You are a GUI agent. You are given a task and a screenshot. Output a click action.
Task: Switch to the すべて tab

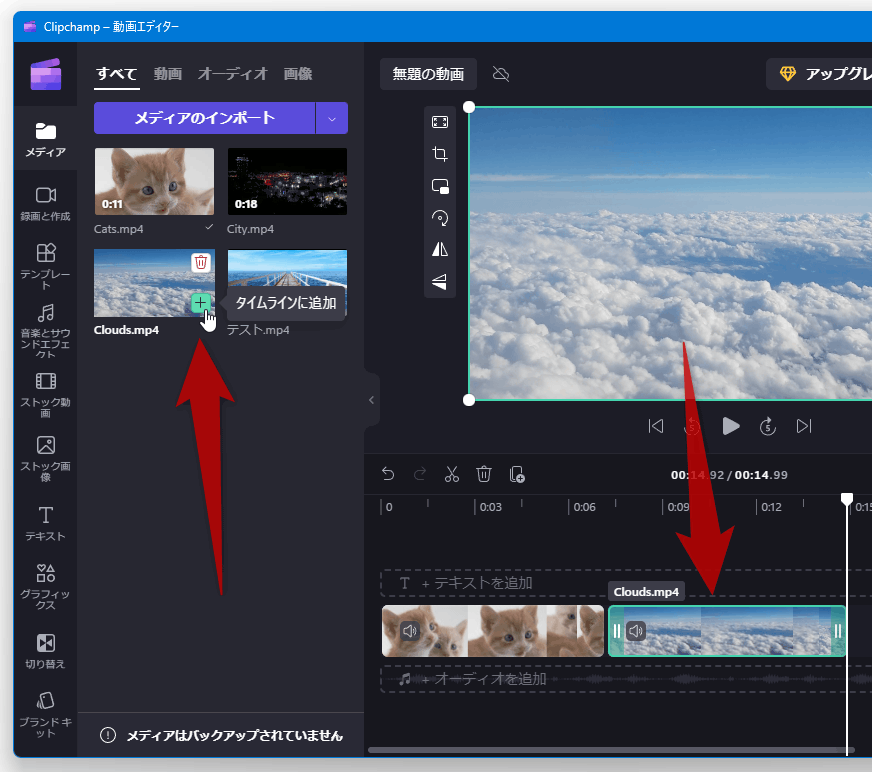[117, 74]
